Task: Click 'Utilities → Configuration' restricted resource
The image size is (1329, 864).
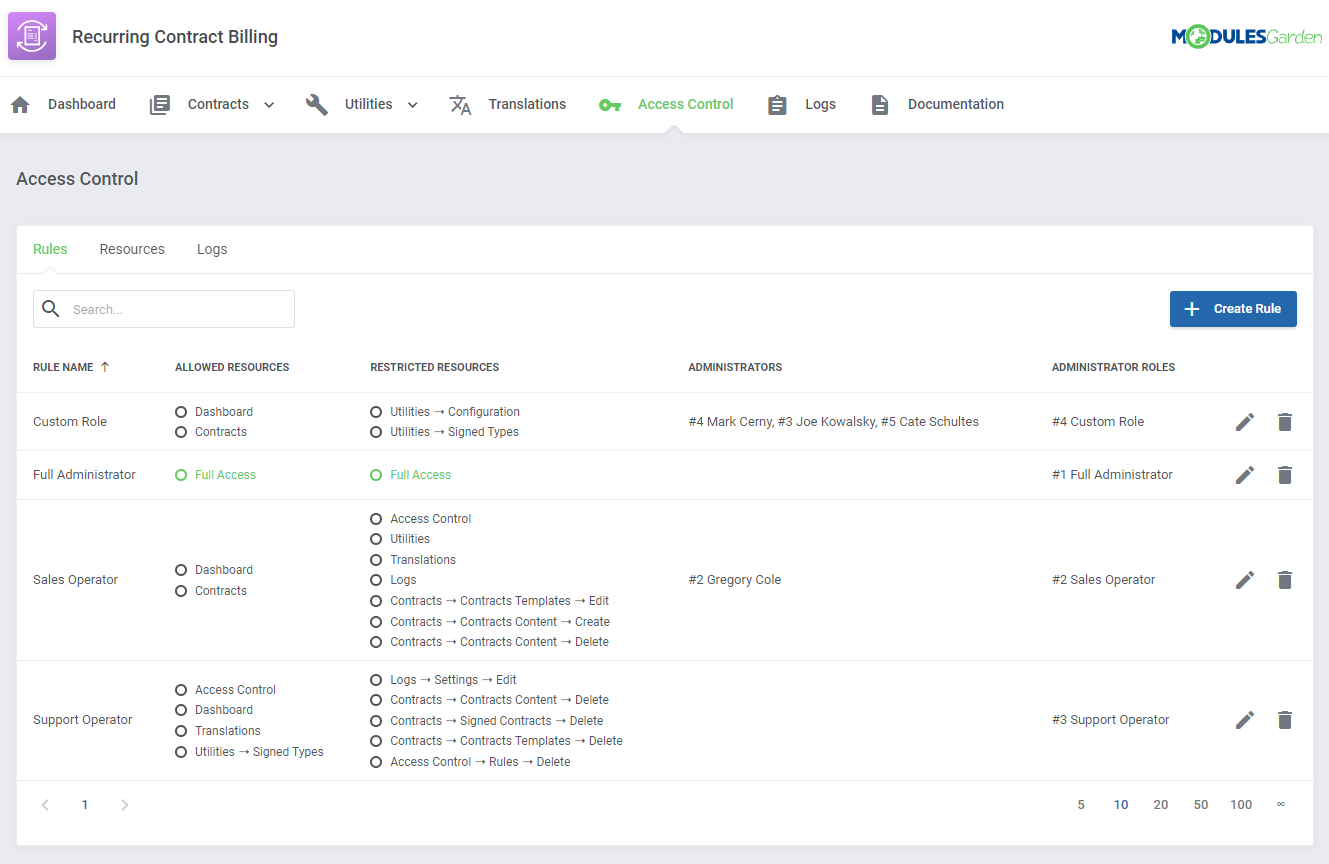Action: (x=455, y=412)
